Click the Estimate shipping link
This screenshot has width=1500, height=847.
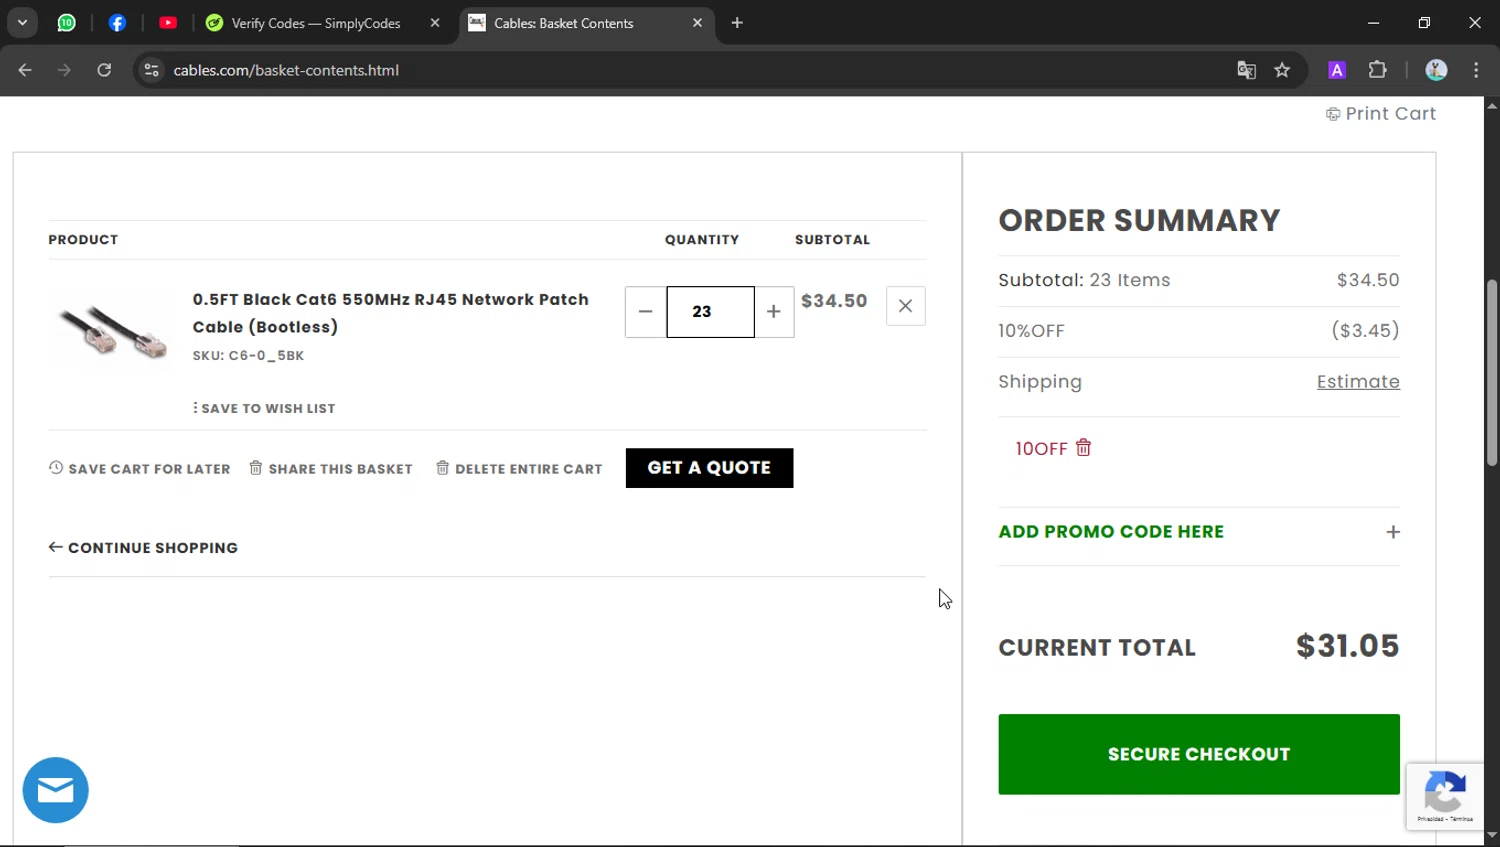[1357, 382]
